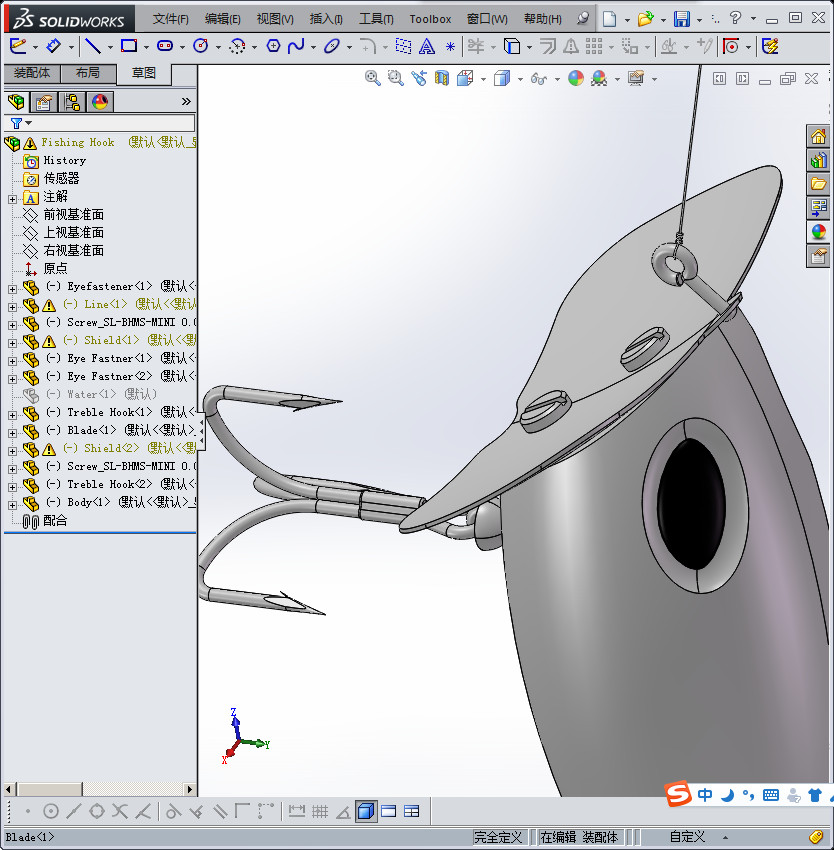The height and width of the screenshot is (850, 834).
Task: Open the Appearances color sphere in task pane
Action: pyautogui.click(x=818, y=231)
